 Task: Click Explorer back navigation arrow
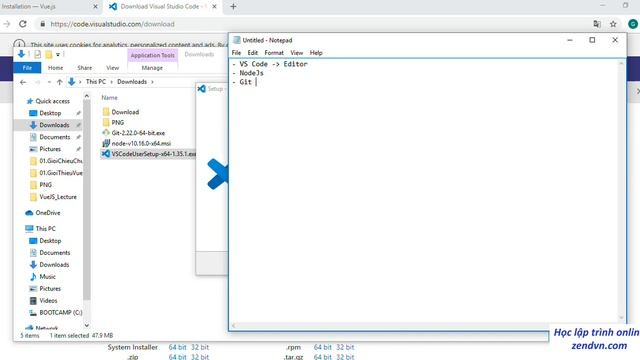click(x=23, y=82)
